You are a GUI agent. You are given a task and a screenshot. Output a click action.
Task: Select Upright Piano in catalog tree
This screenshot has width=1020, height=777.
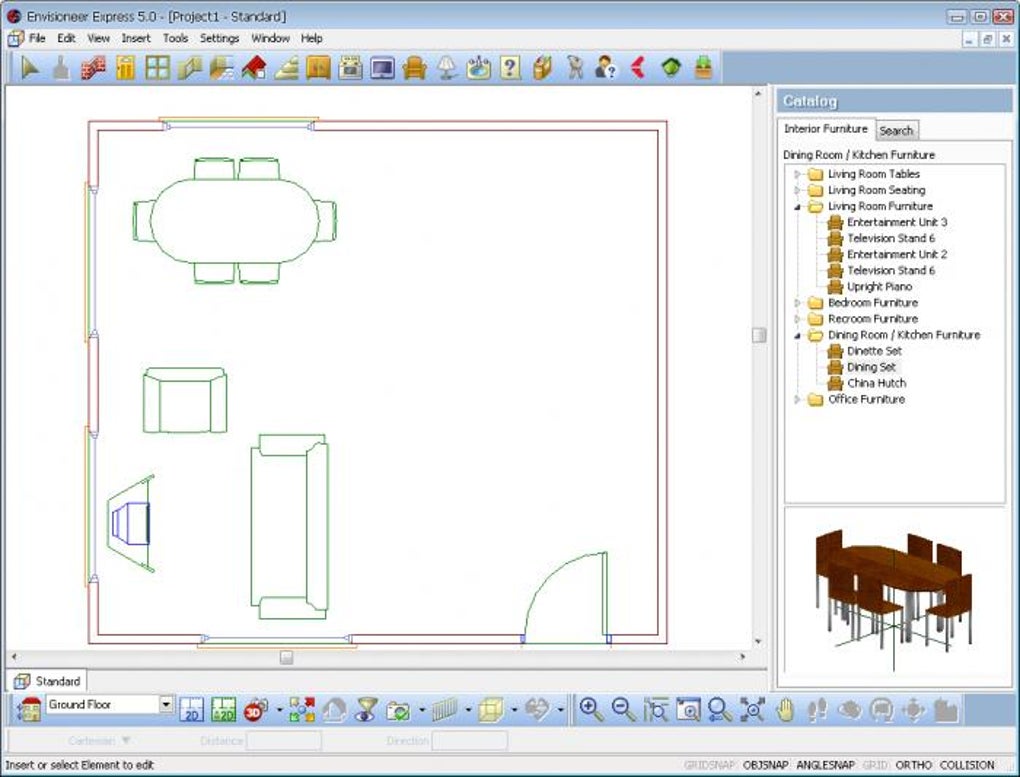tap(879, 287)
